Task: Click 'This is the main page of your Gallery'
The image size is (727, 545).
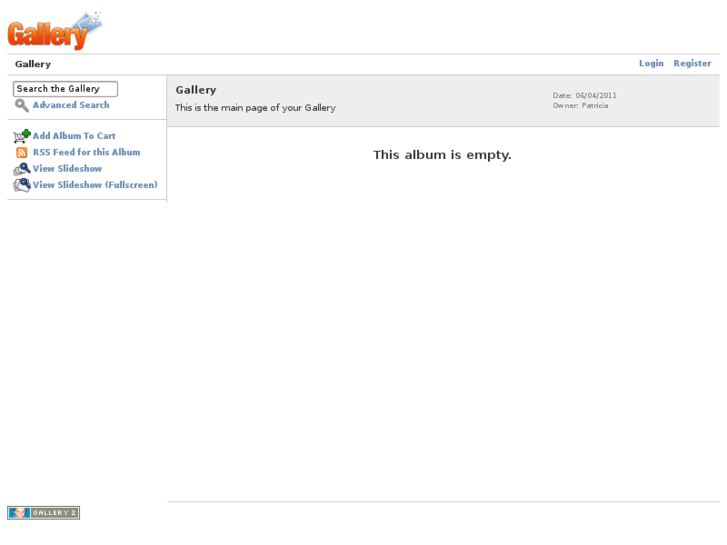Action: 255,108
